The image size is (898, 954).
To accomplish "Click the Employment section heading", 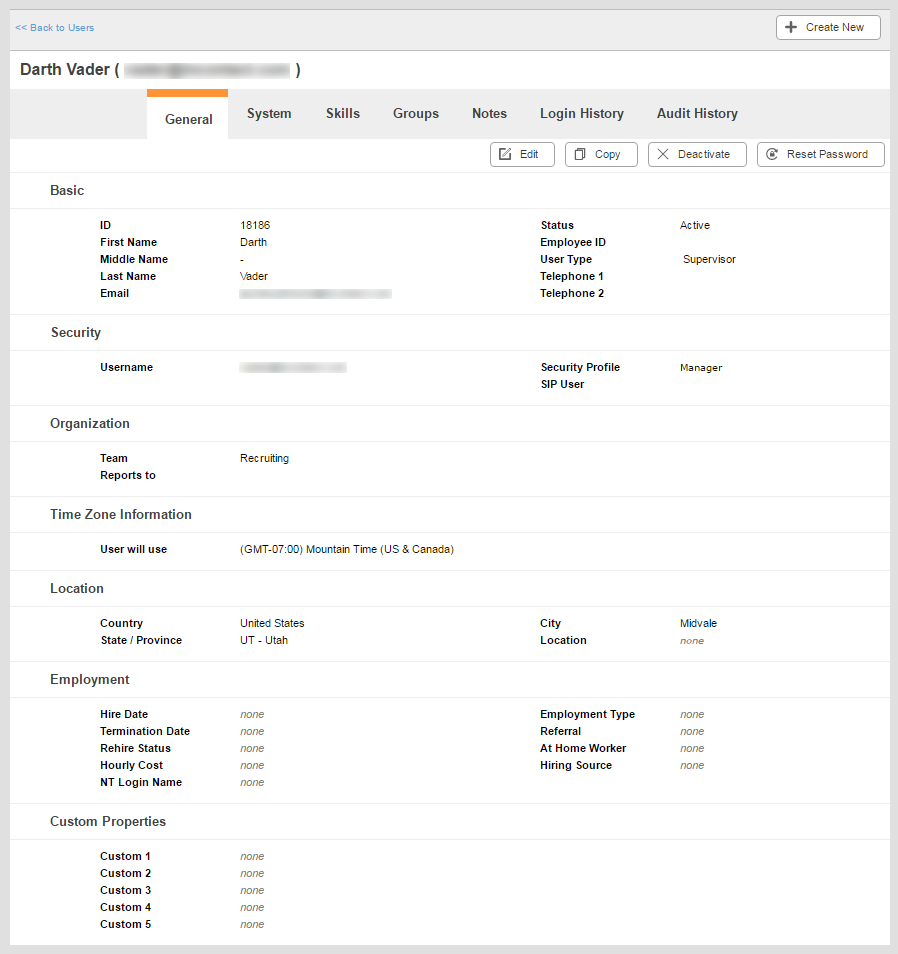I will pos(90,680).
